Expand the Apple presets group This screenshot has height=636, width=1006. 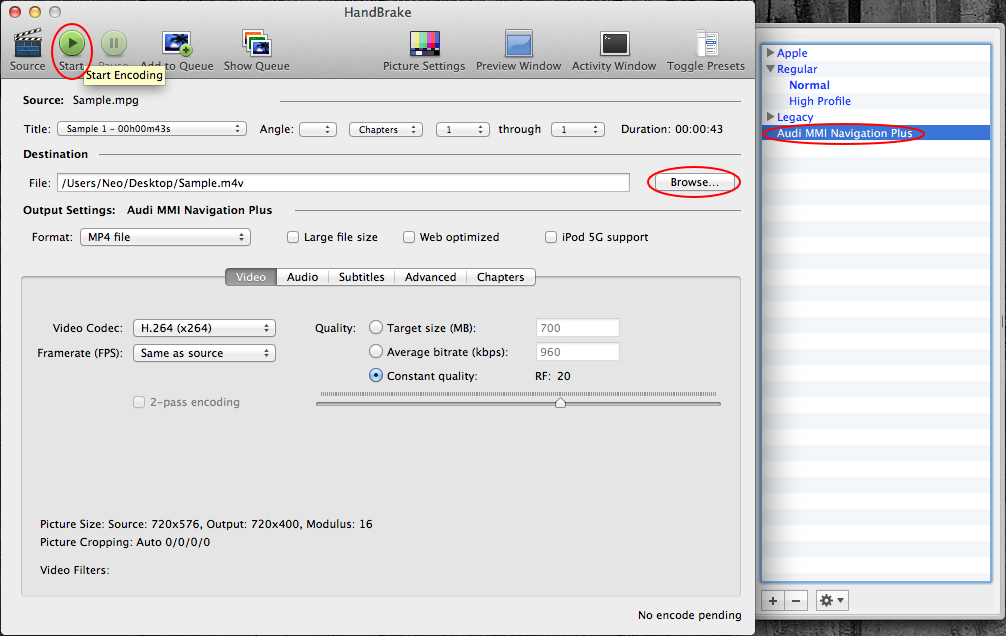pyautogui.click(x=771, y=53)
